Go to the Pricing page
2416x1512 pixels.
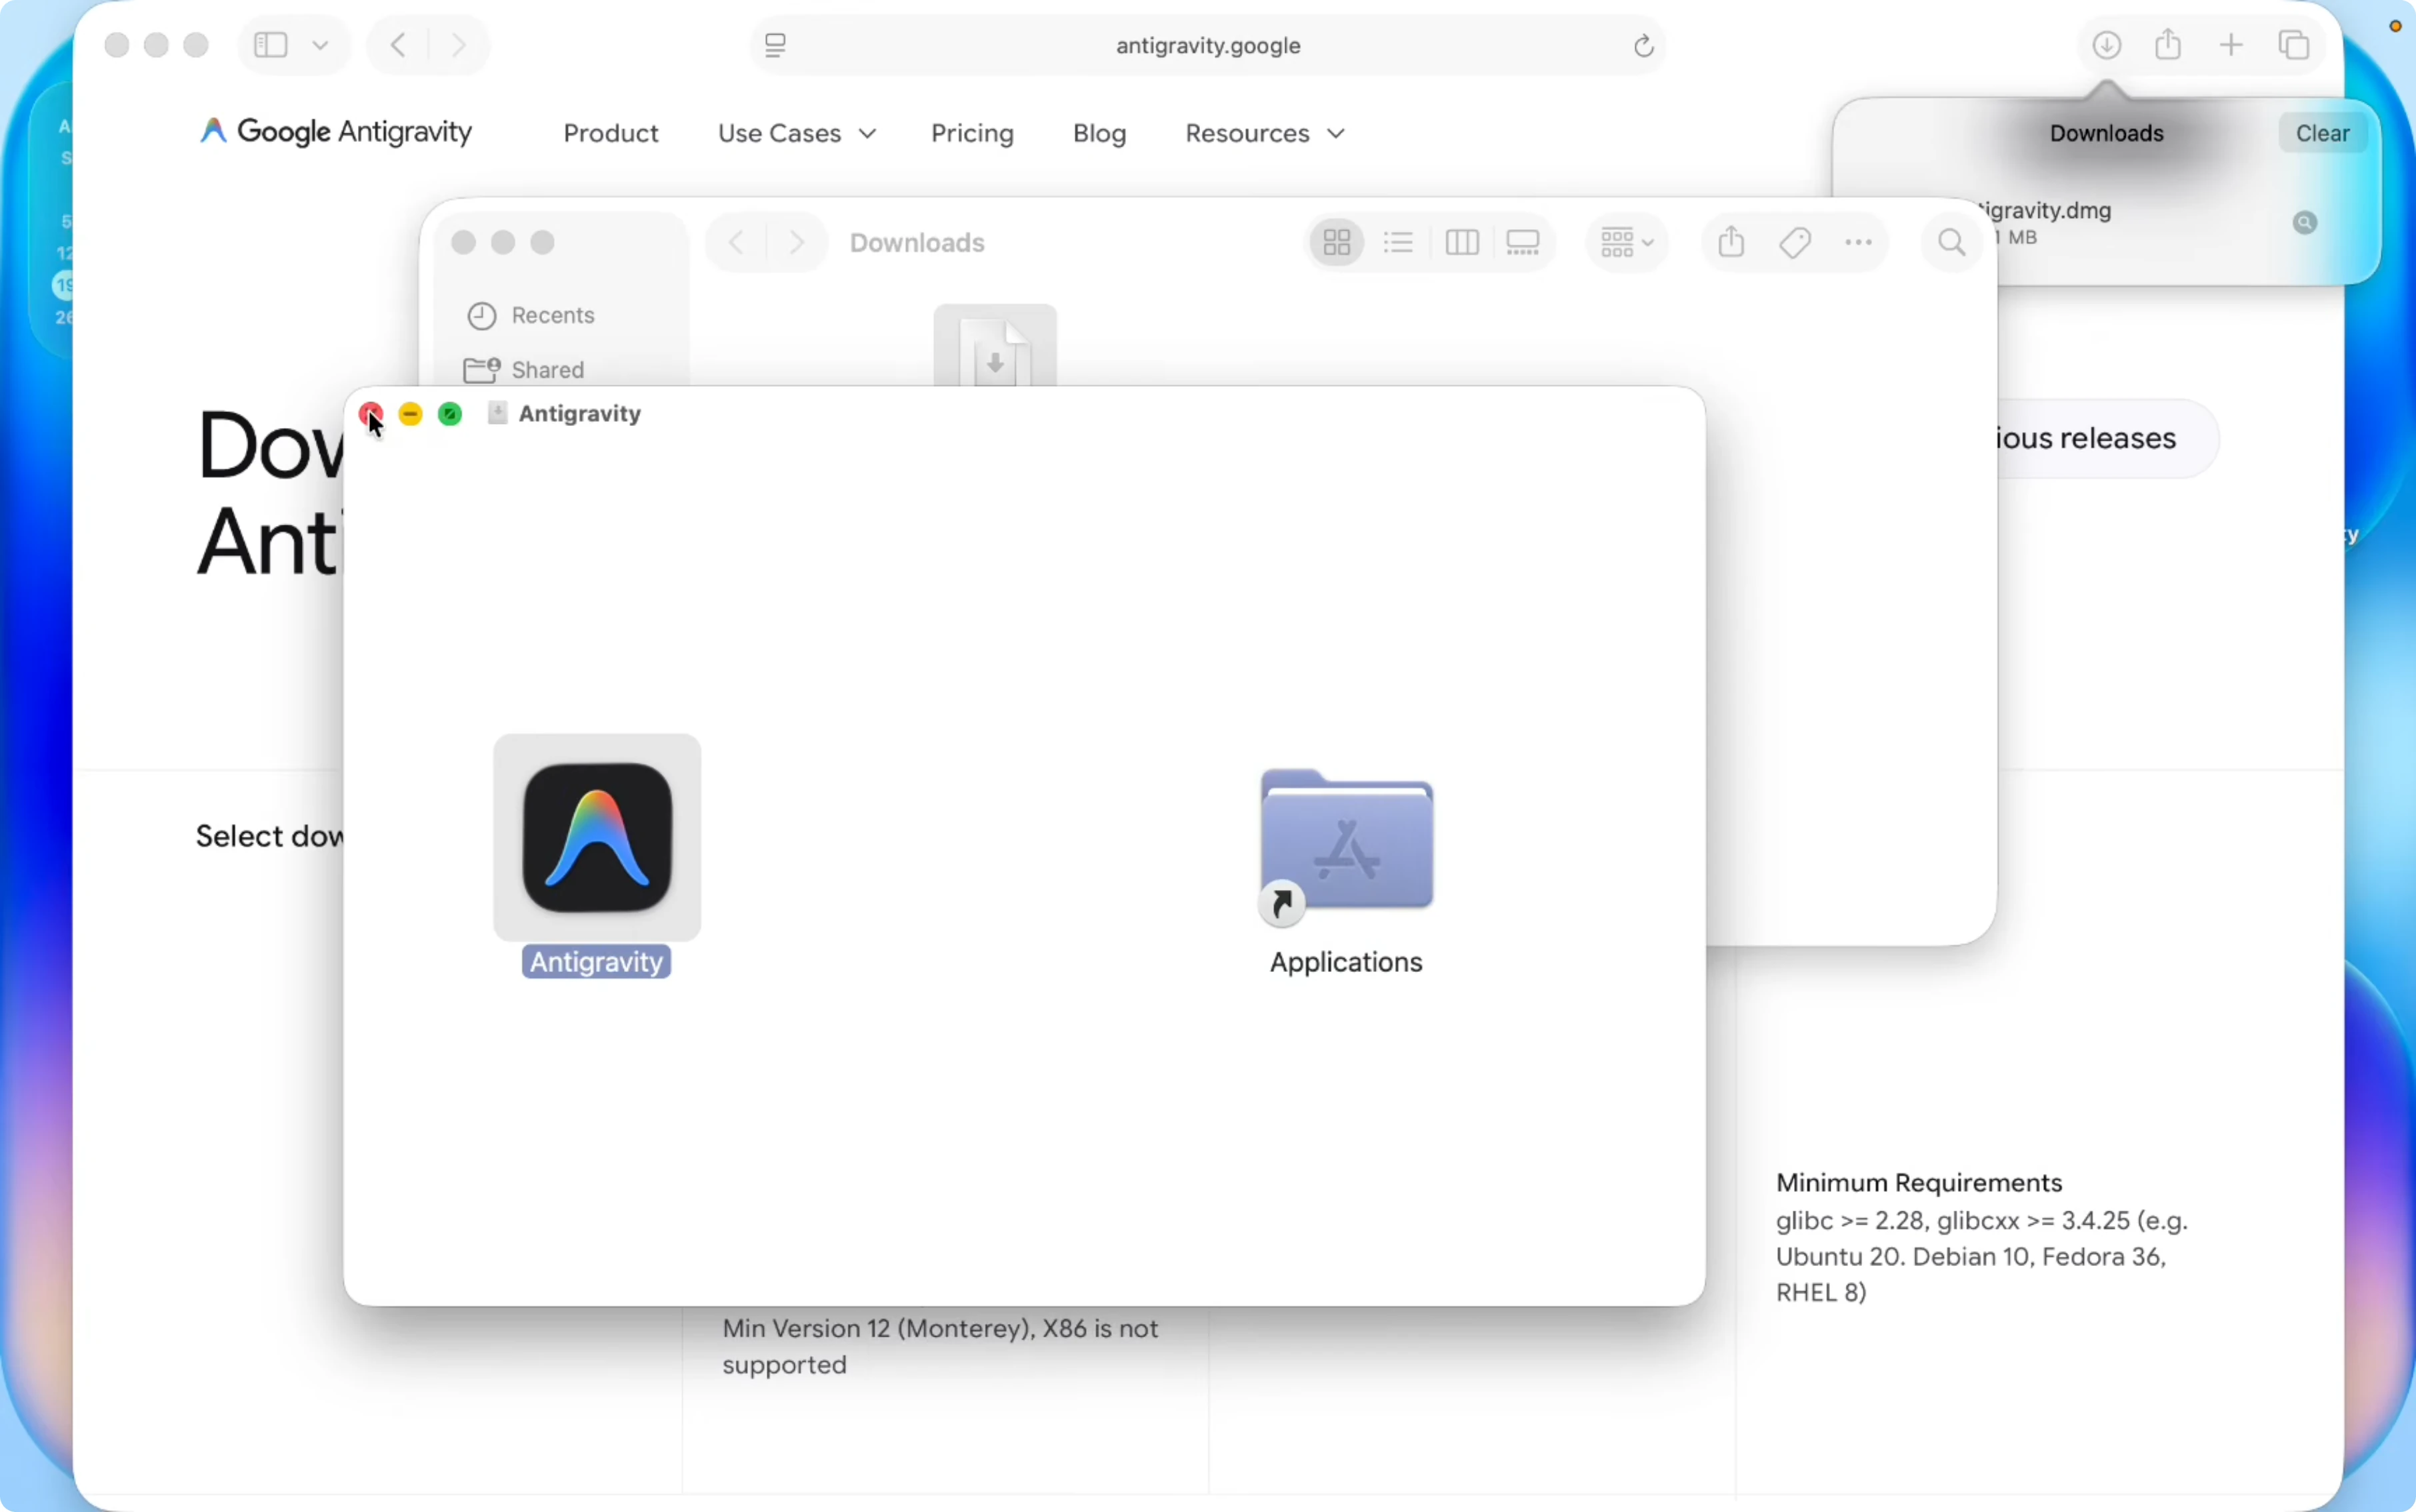(972, 133)
